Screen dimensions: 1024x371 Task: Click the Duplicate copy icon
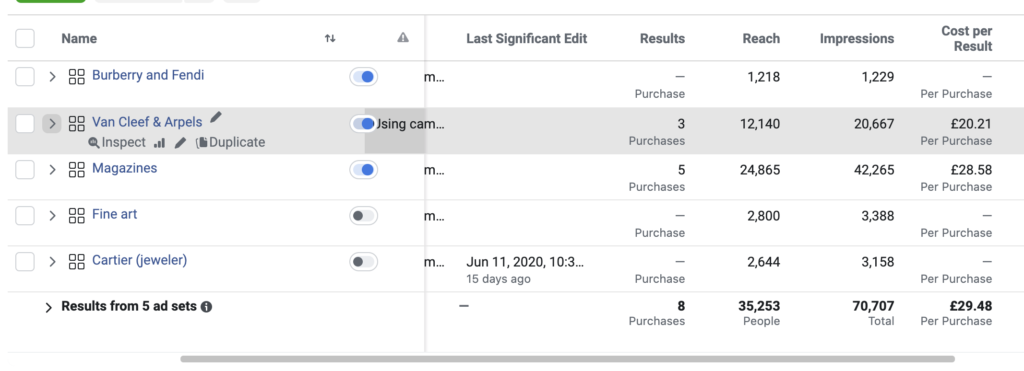click(x=202, y=142)
